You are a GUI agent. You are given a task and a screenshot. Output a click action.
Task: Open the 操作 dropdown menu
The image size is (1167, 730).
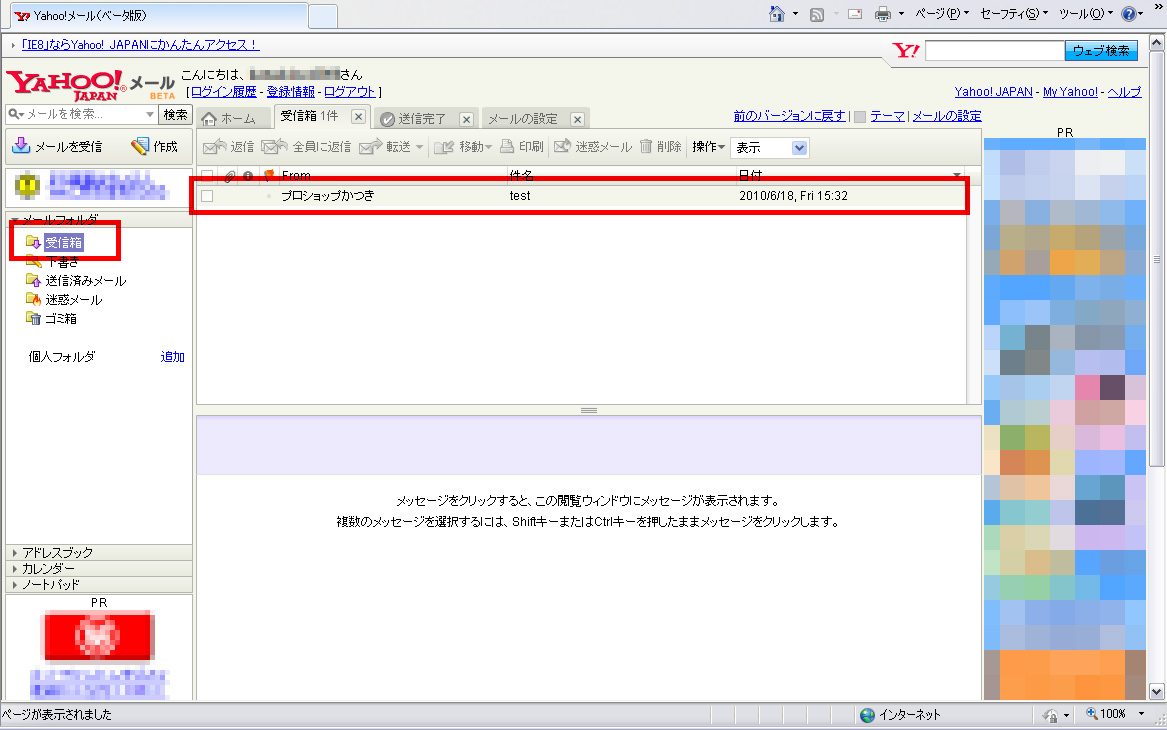[709, 147]
